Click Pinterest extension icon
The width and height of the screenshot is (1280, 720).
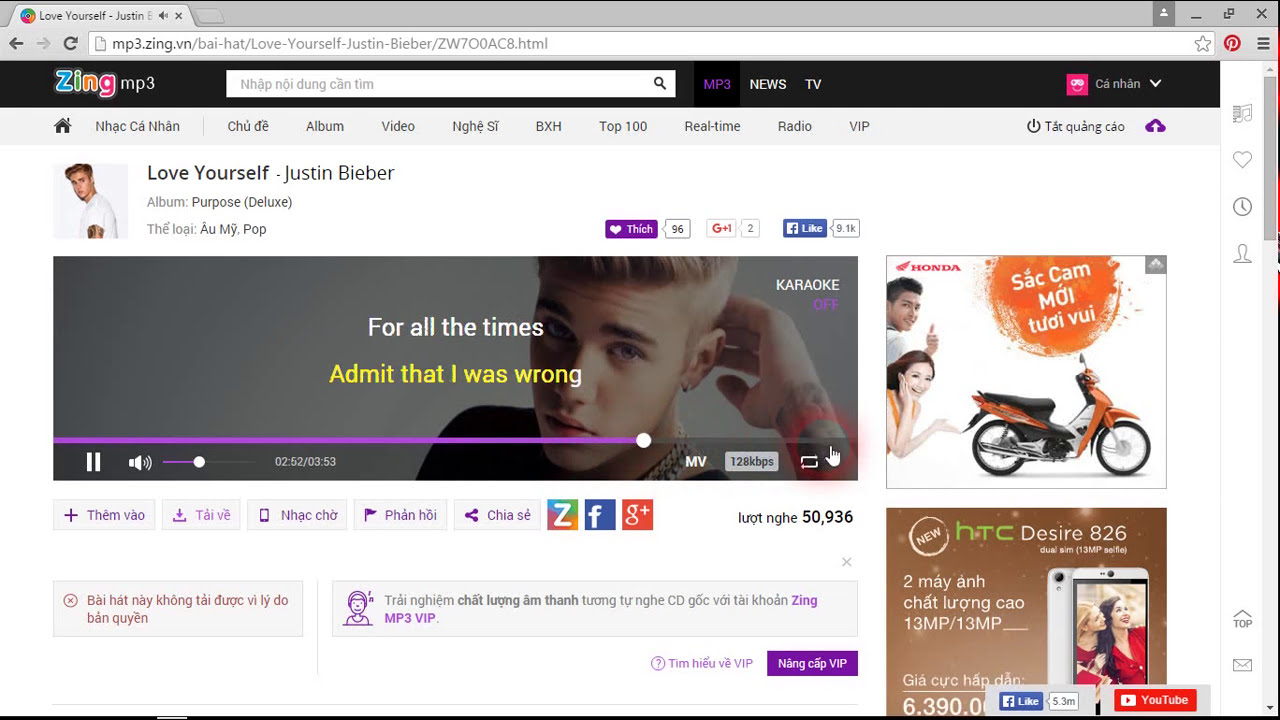click(x=1232, y=43)
